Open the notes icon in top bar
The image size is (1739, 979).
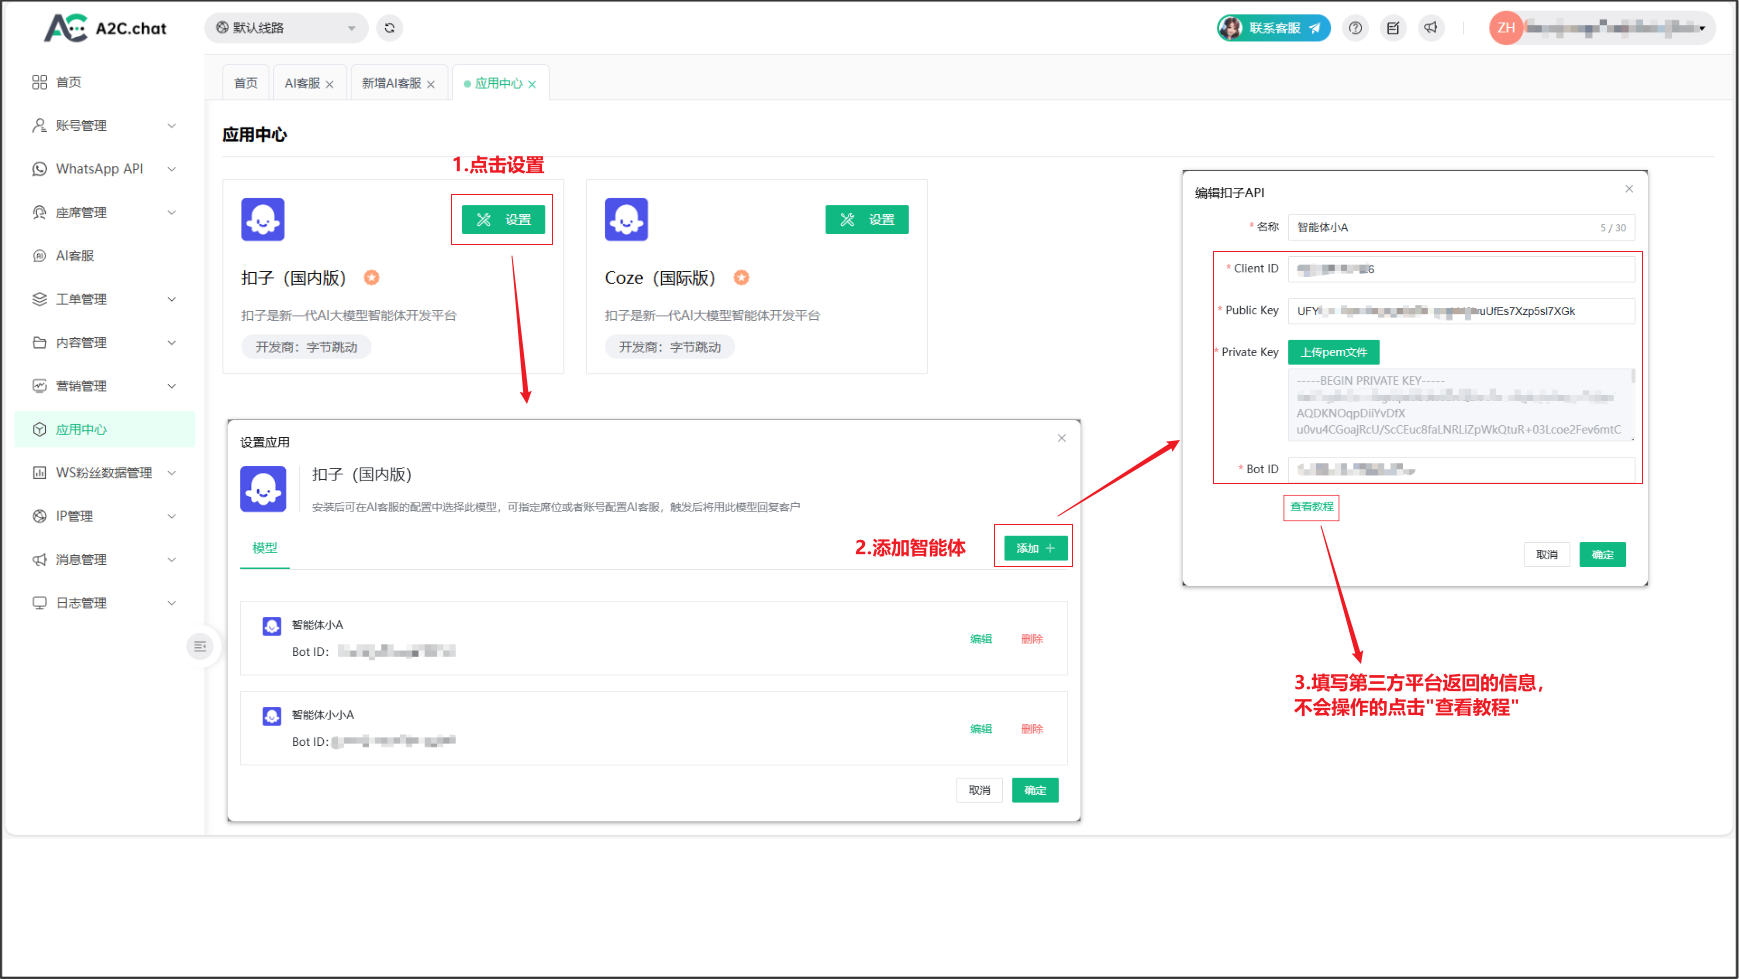[1393, 28]
